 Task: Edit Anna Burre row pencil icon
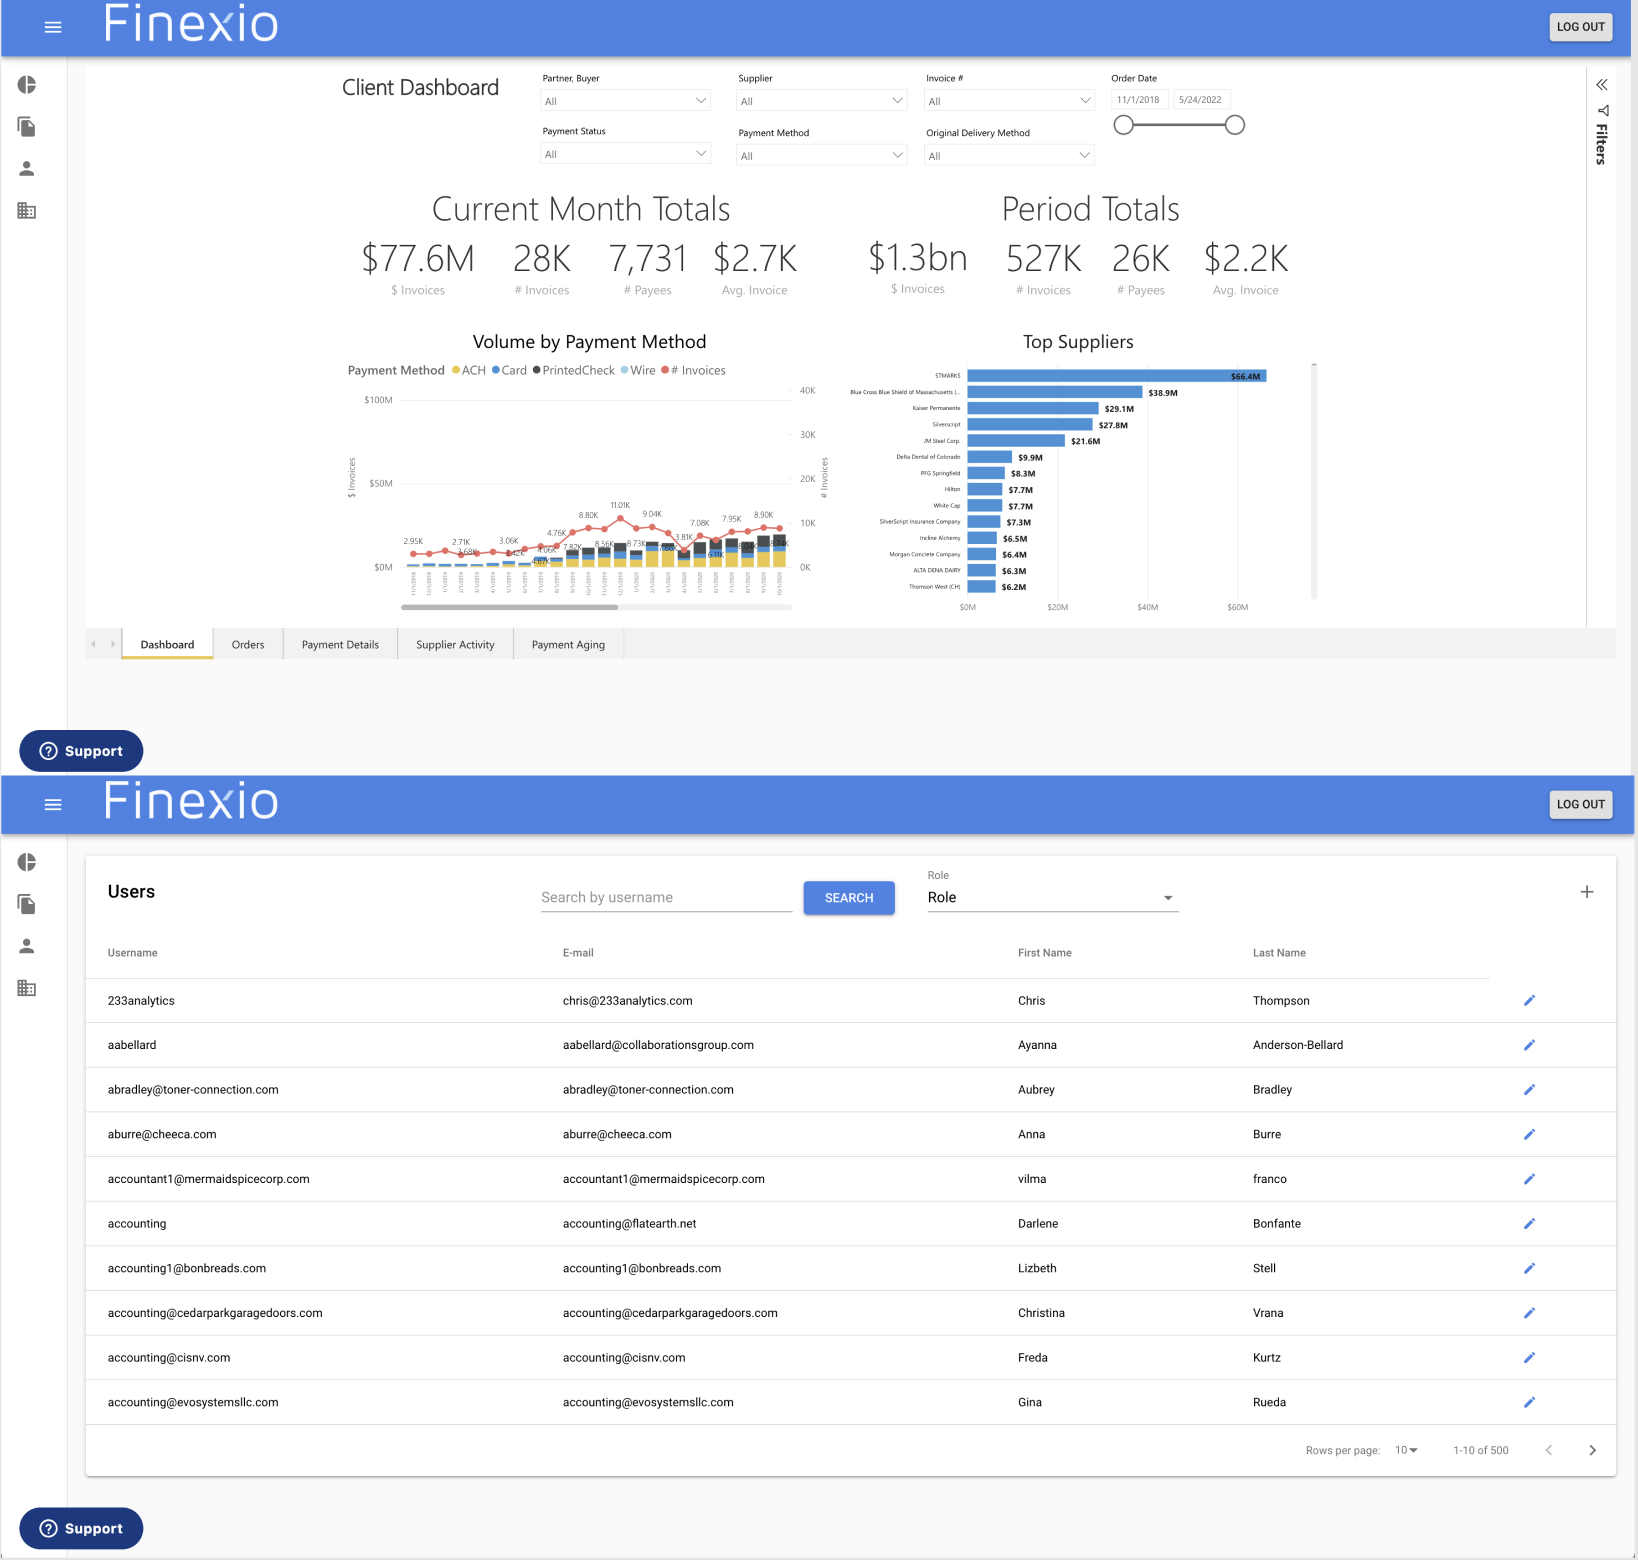click(1529, 1134)
